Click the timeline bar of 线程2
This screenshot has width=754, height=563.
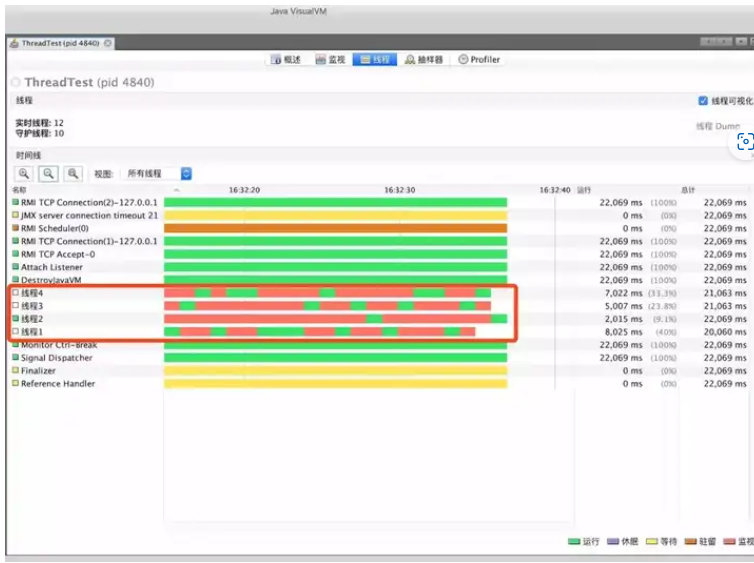pyautogui.click(x=336, y=319)
